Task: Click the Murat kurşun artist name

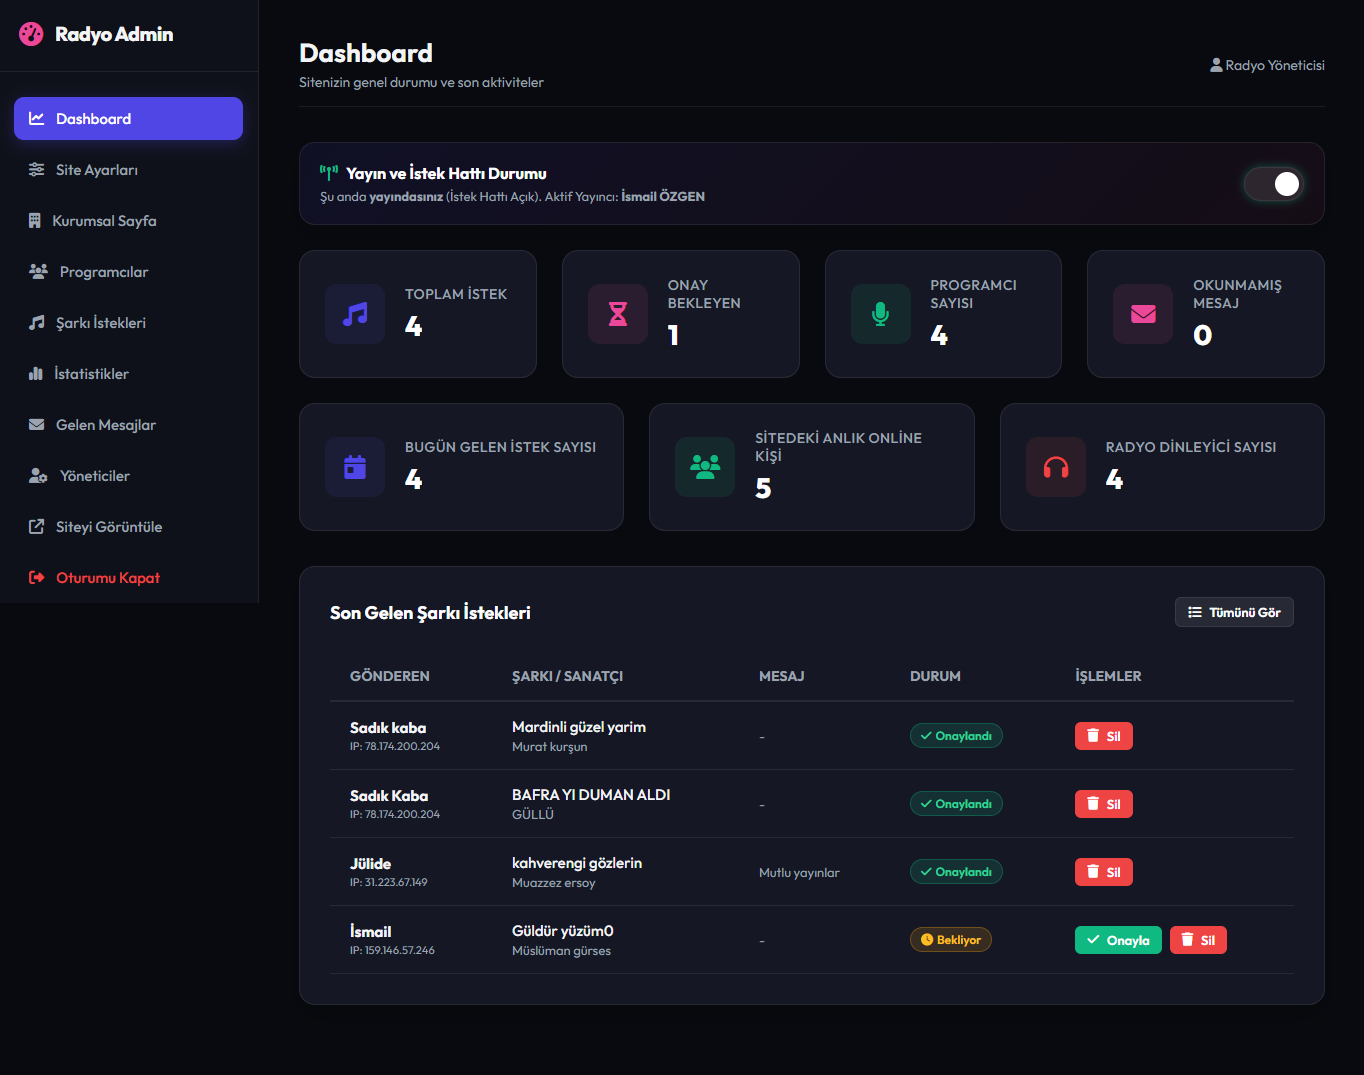Action: 549,747
